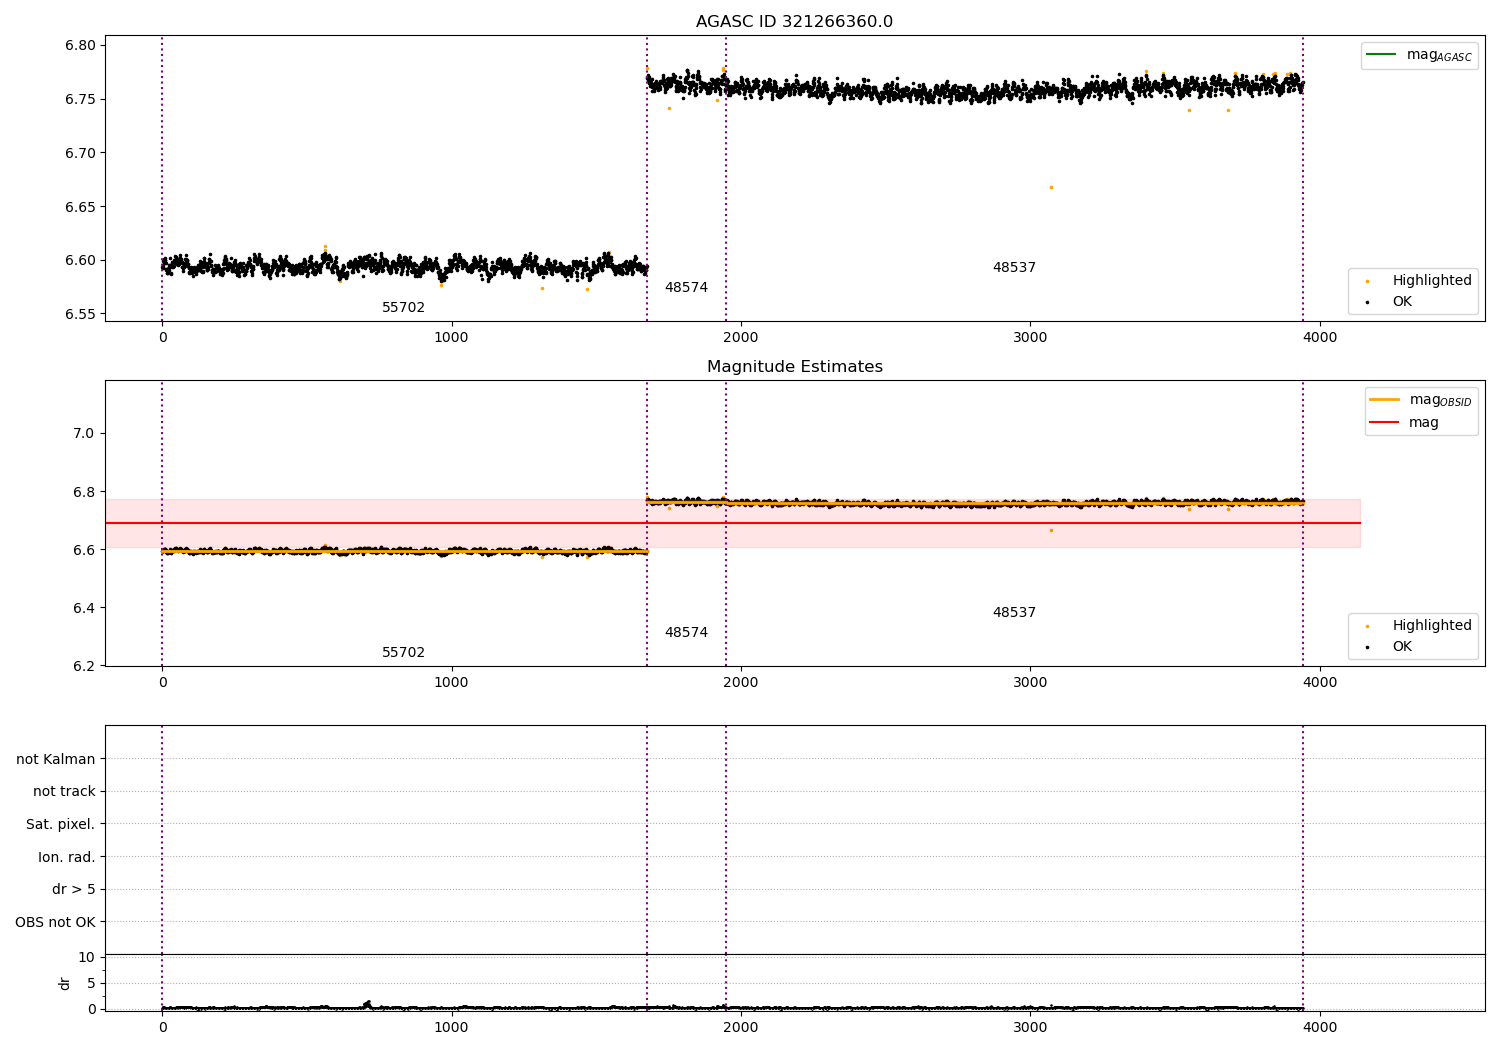Click the 6.80 y-axis tick in top plot
Screen dimensions: 1500x1050
click(79, 46)
